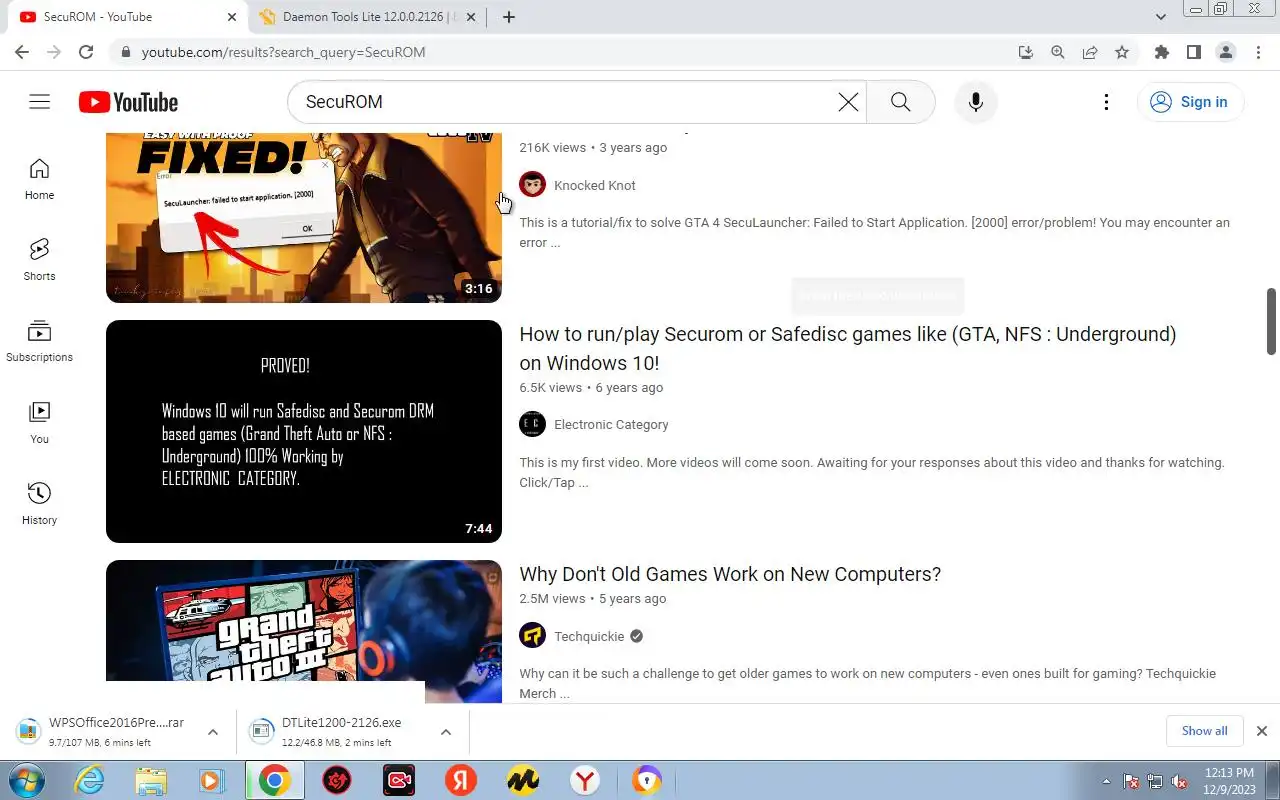Click the taskbar clock 12:13 PM
This screenshot has width=1280, height=800.
(x=1230, y=780)
